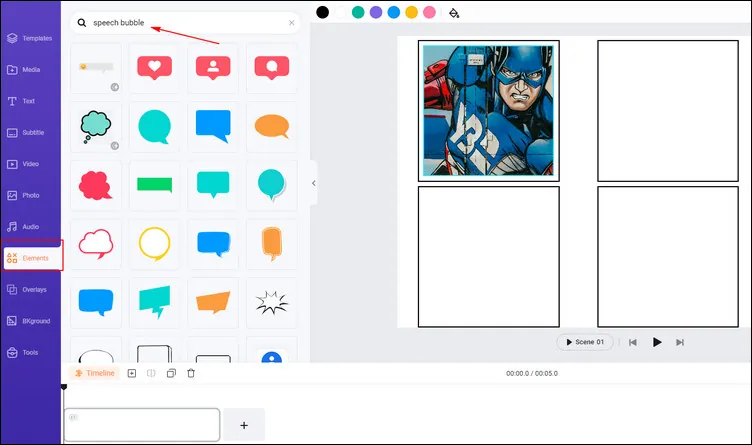Open the Media panel

[24, 70]
